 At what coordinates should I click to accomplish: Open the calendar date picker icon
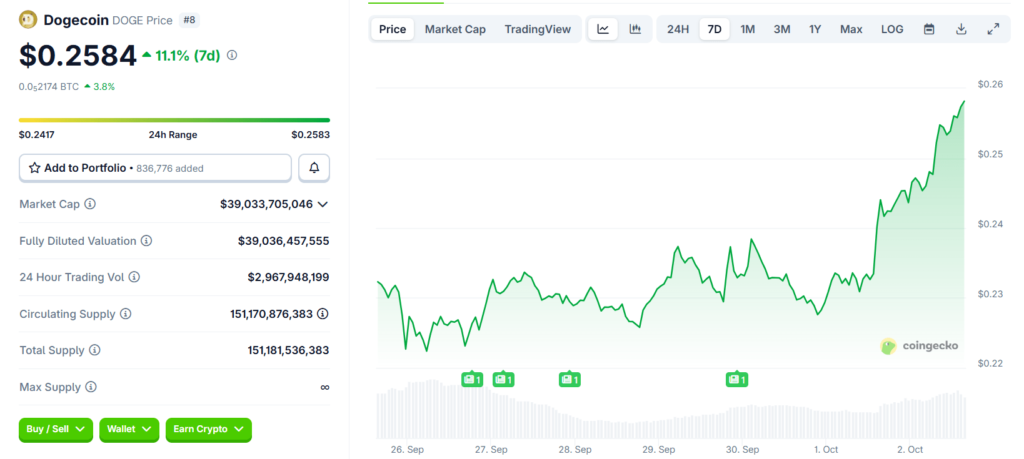(929, 29)
